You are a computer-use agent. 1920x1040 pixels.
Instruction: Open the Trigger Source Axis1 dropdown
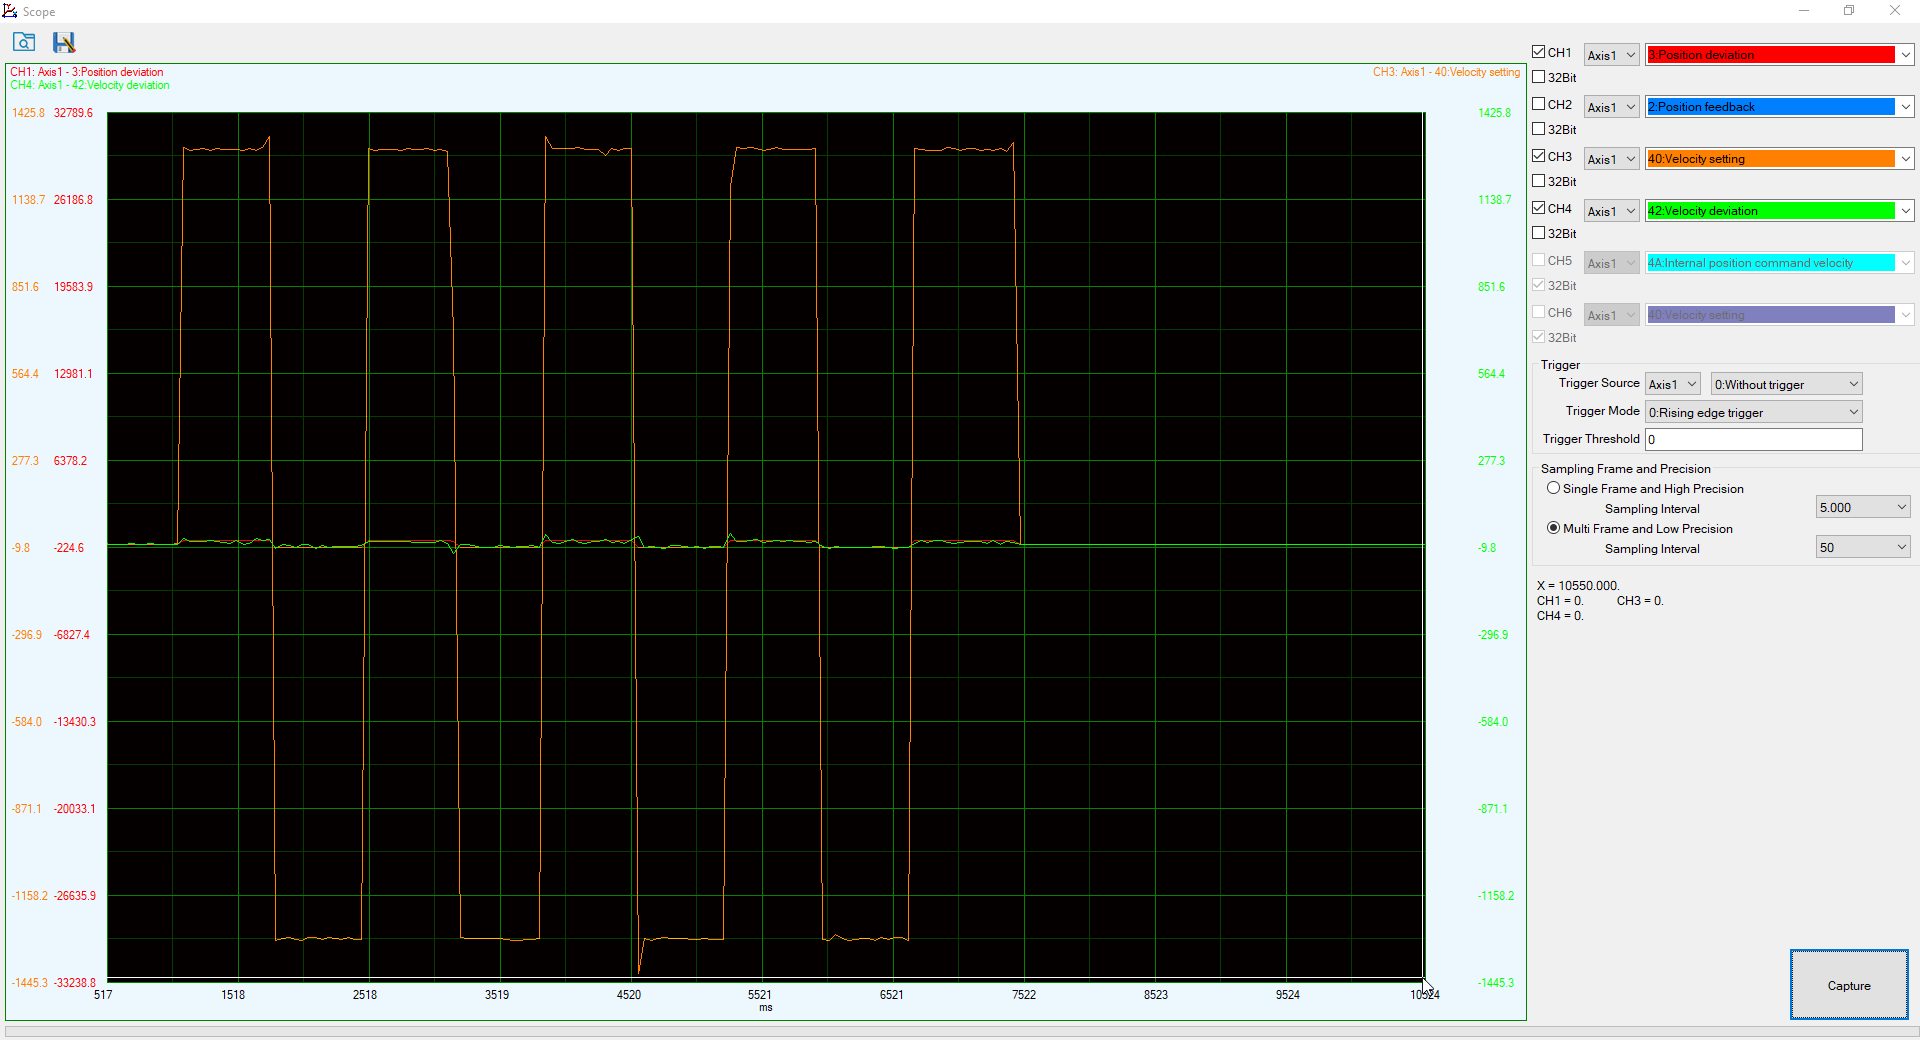click(1673, 384)
